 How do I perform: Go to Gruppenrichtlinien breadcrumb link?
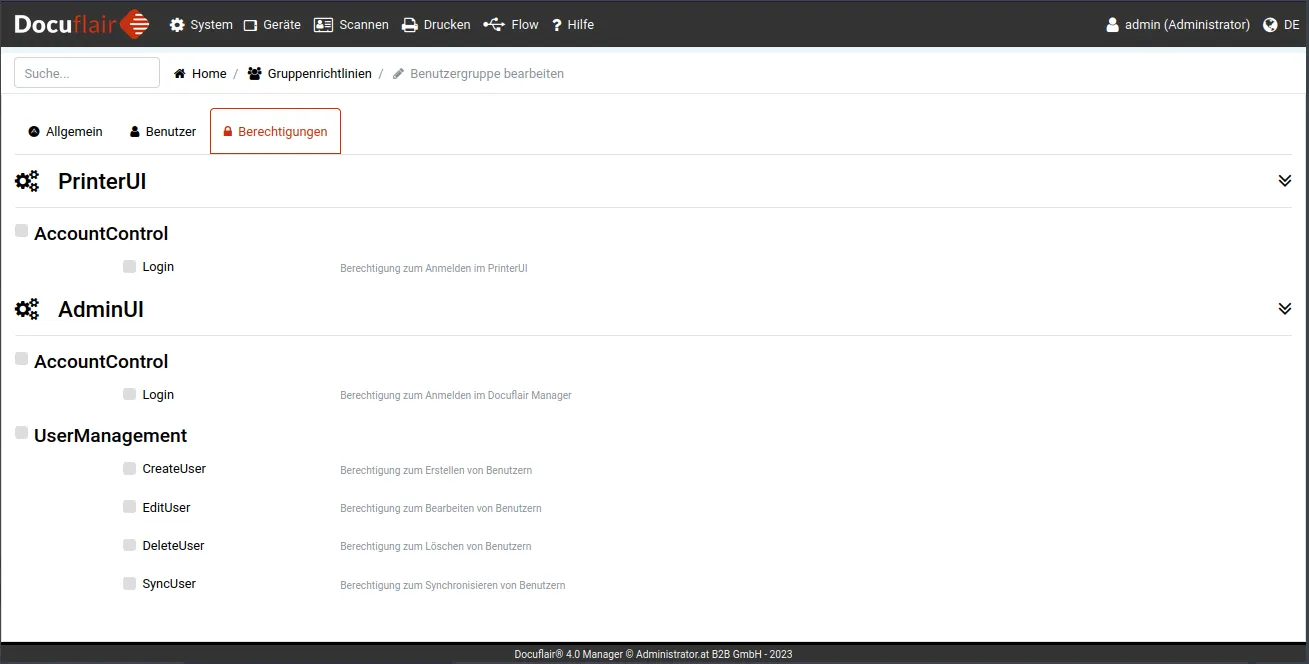319,74
